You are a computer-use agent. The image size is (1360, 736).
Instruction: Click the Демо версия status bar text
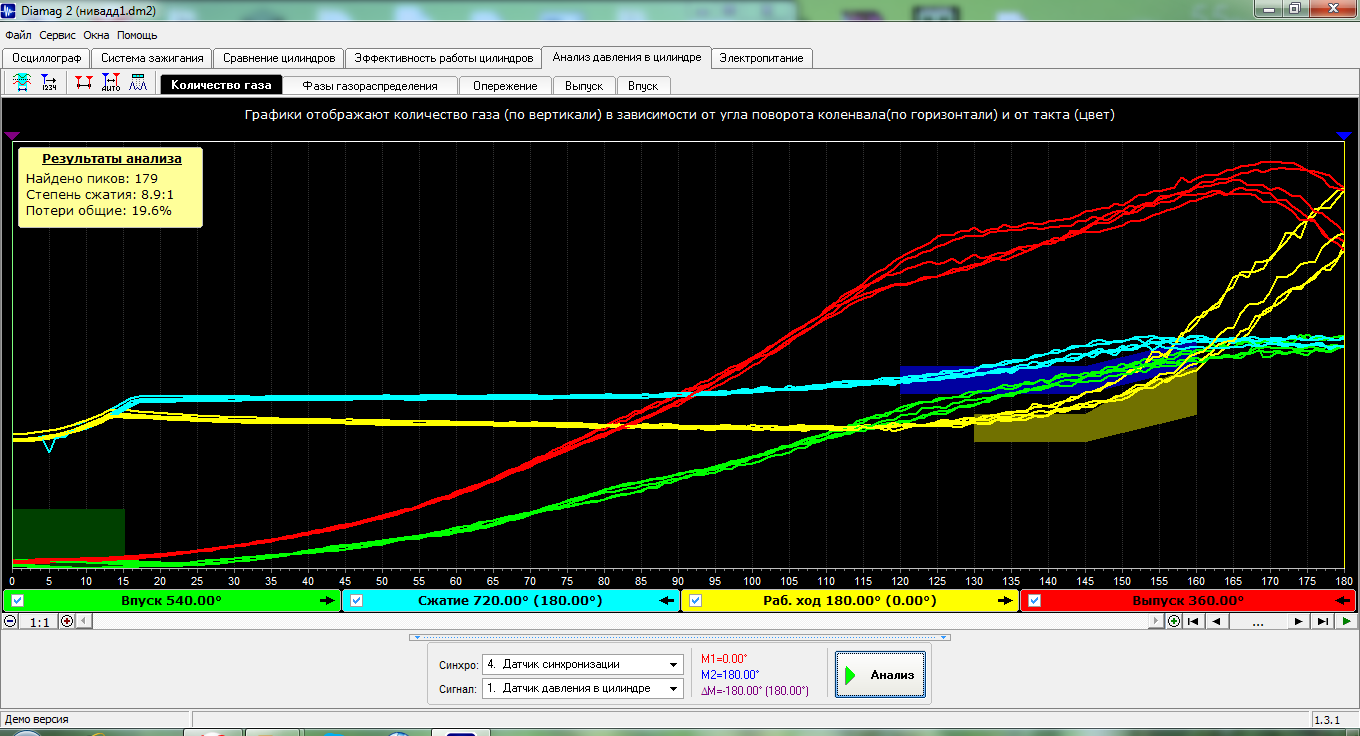click(37, 718)
